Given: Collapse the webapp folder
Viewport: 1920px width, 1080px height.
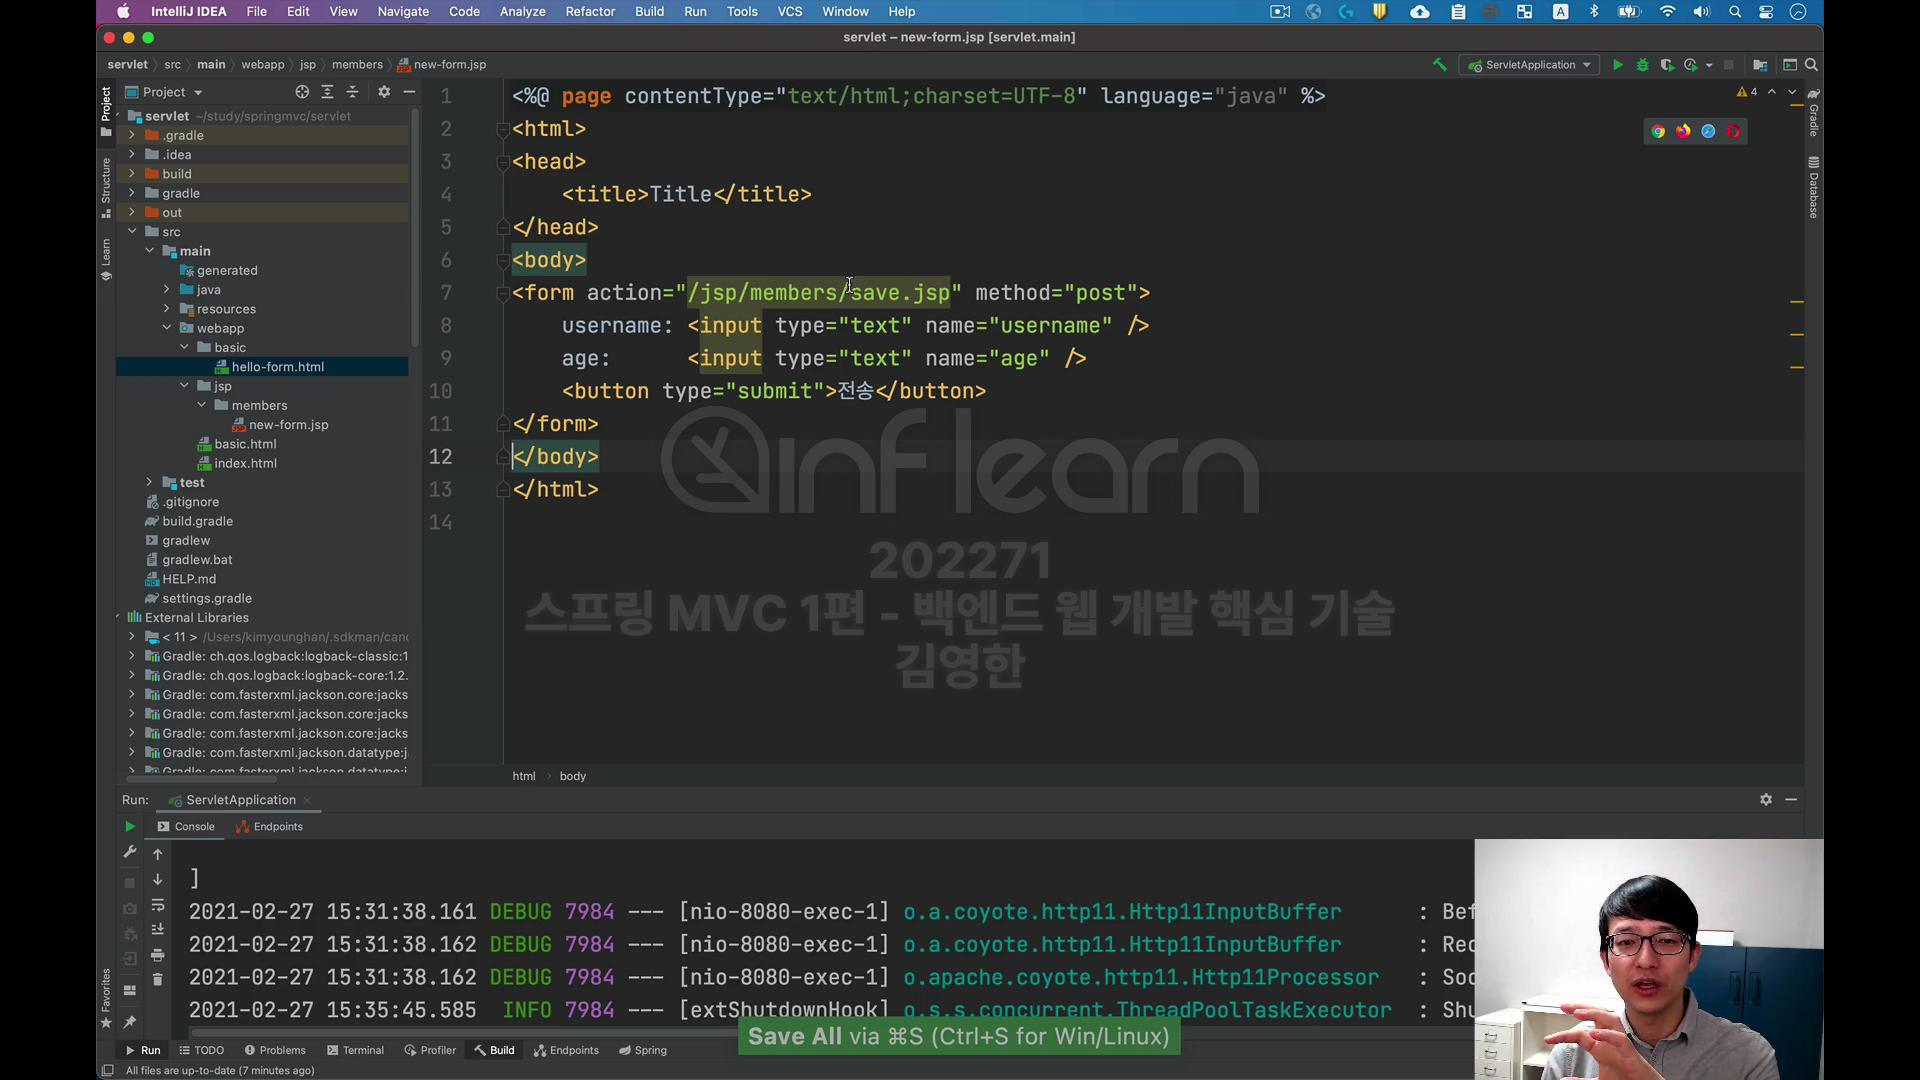Looking at the screenshot, I should [166, 328].
